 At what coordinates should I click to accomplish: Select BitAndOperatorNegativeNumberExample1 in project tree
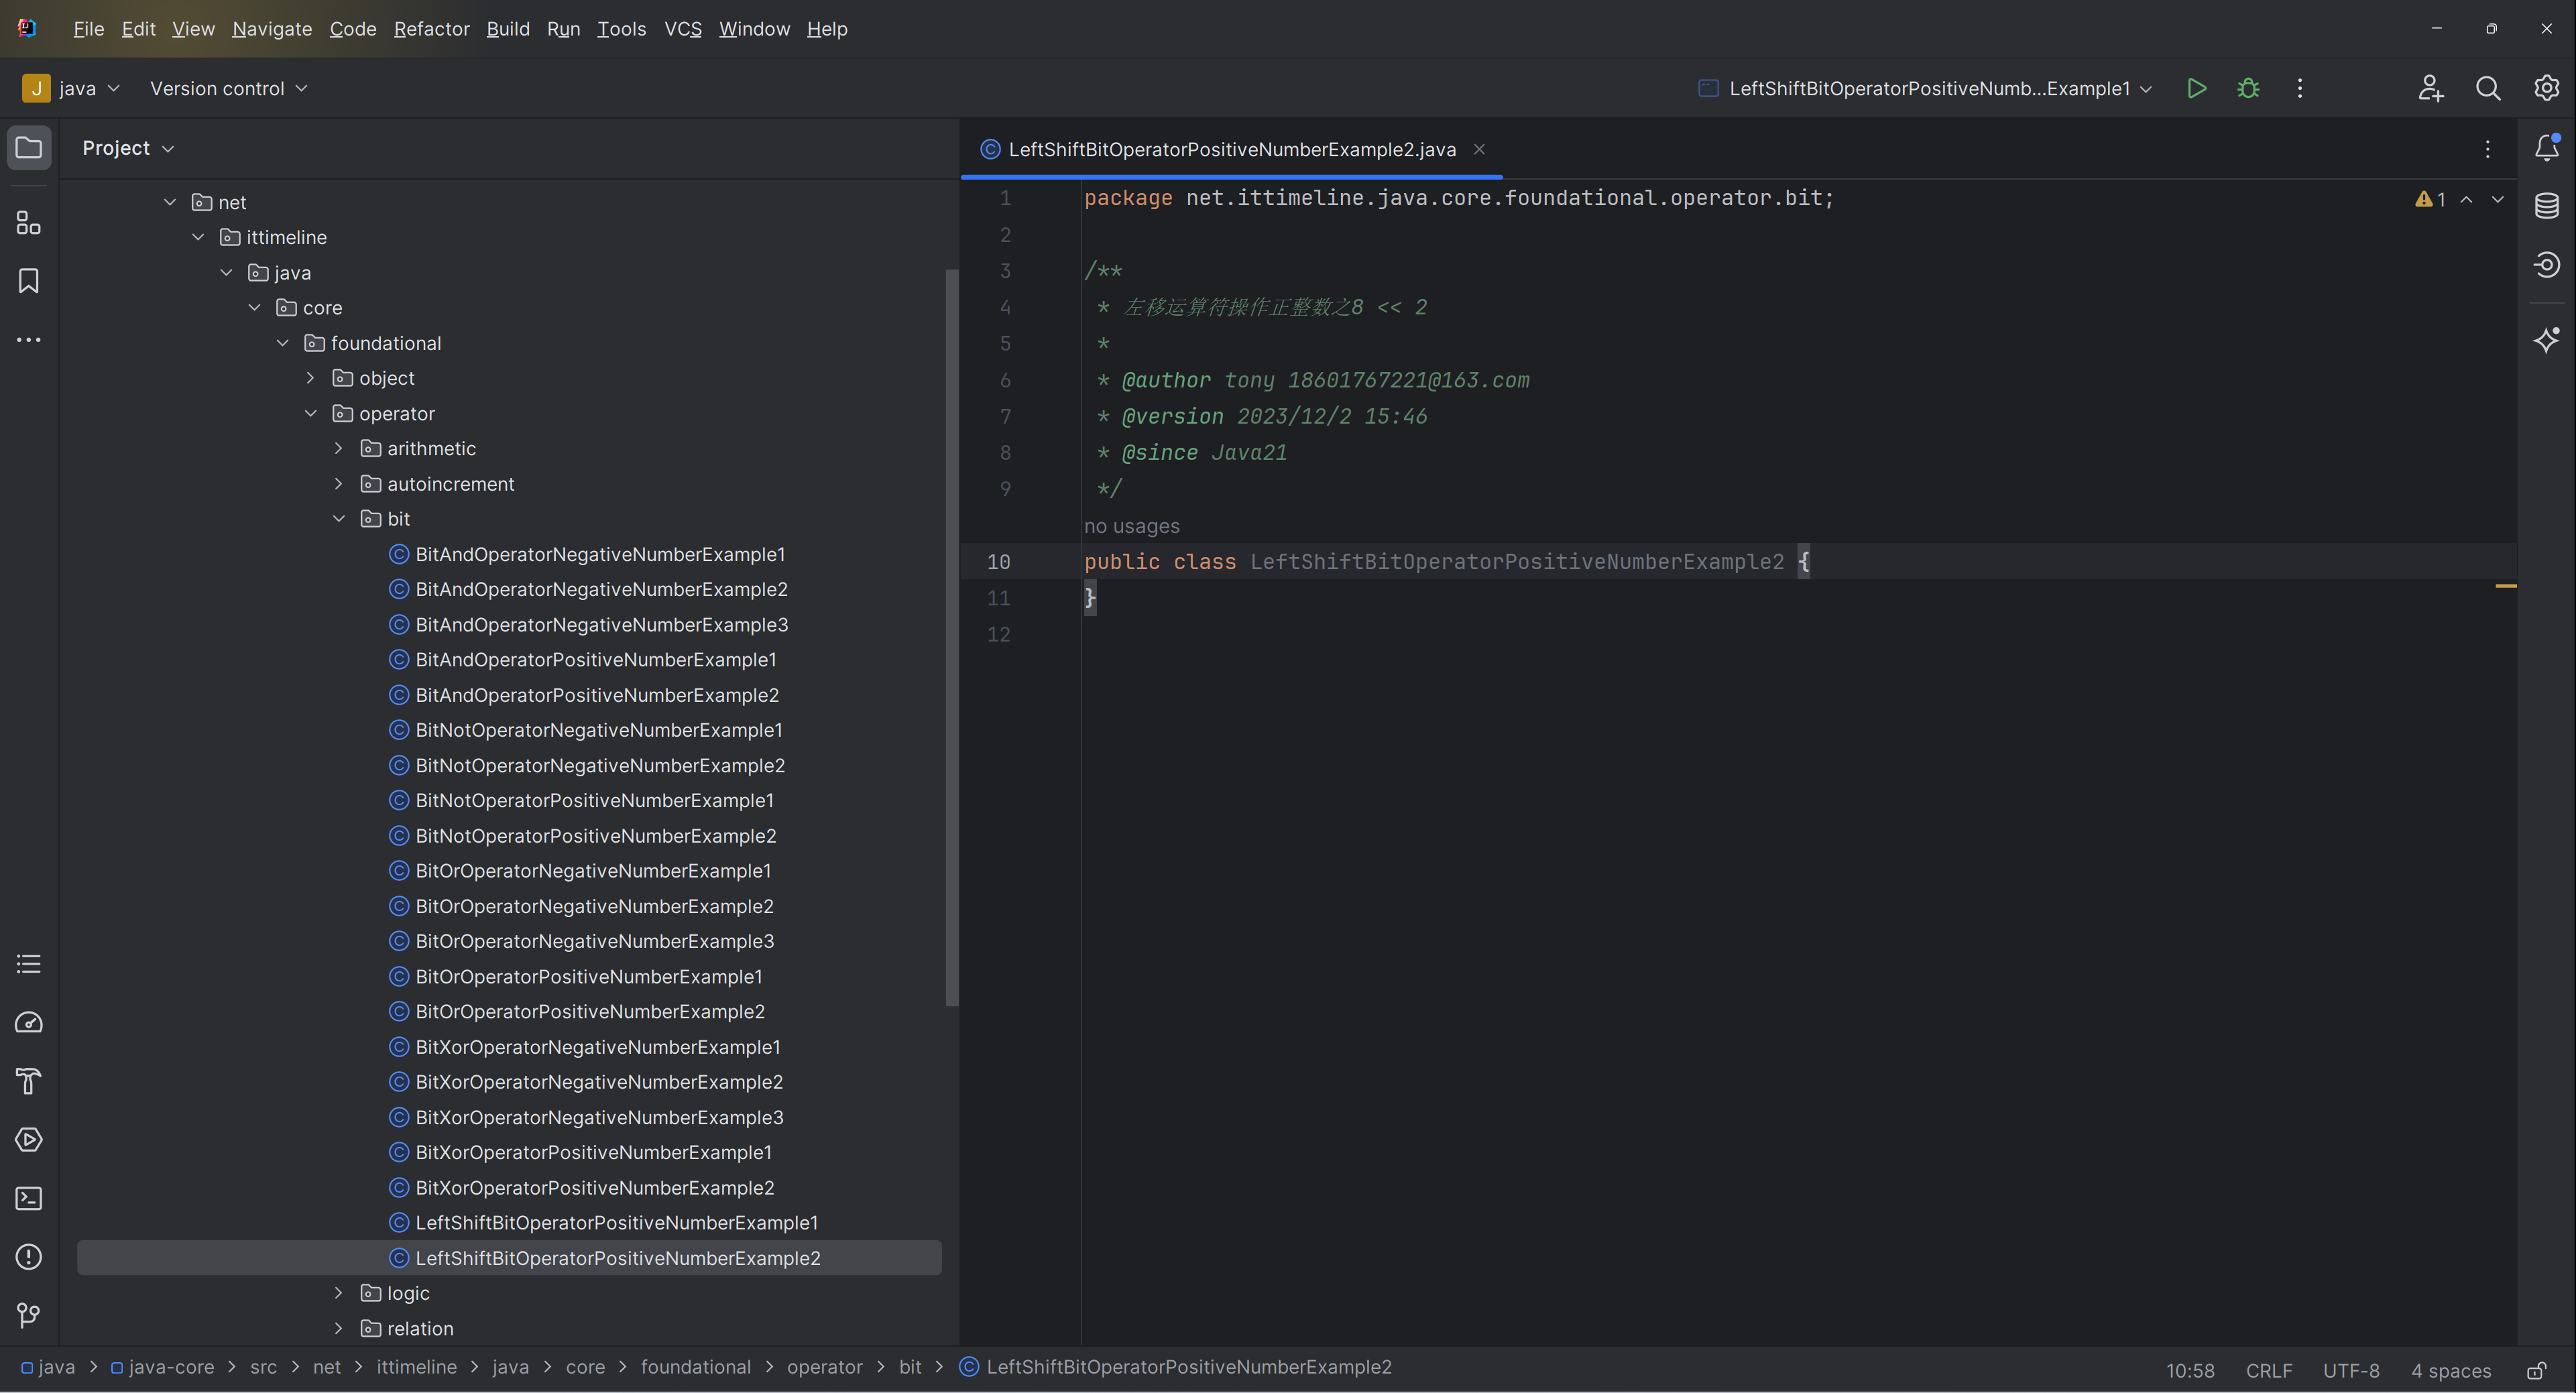600,554
